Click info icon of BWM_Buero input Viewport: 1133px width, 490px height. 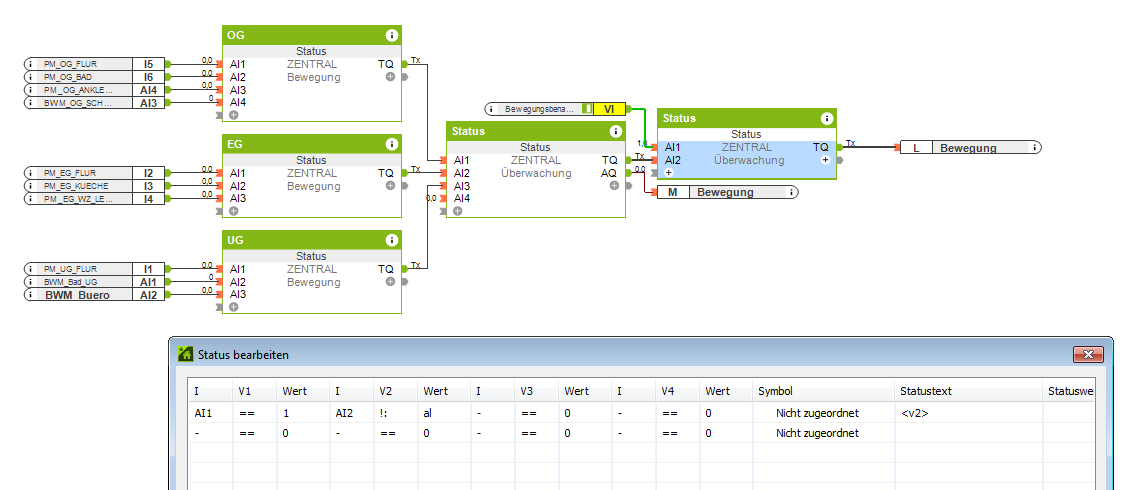pos(30,295)
